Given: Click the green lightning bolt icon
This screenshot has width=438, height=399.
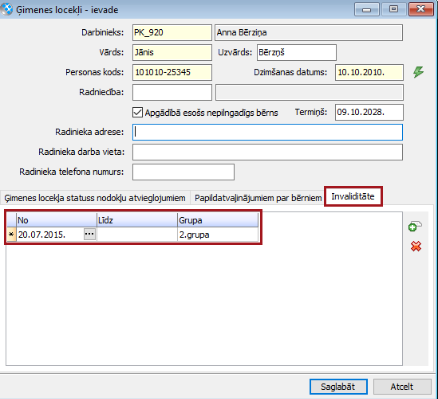Looking at the screenshot, I should tap(418, 72).
